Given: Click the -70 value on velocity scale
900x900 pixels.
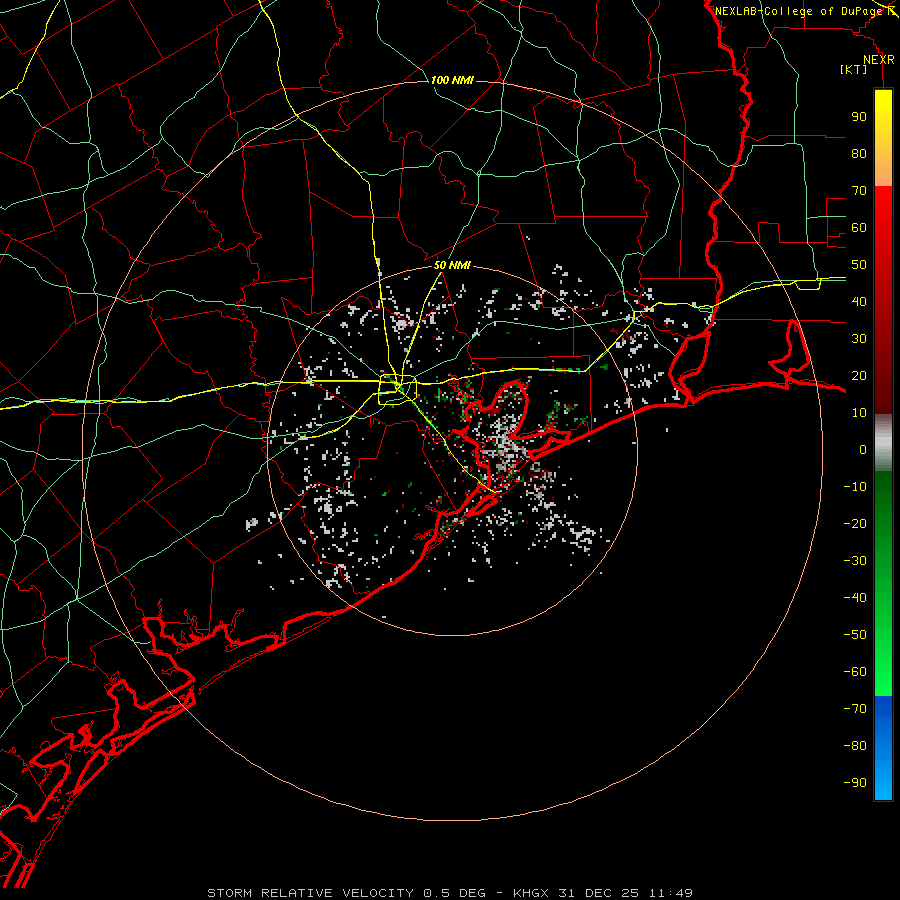Looking at the screenshot, I should (855, 709).
